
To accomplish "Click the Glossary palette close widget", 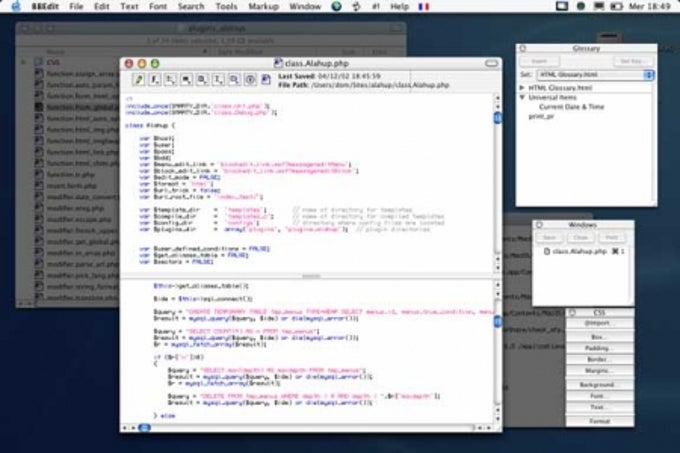I will coord(523,49).
